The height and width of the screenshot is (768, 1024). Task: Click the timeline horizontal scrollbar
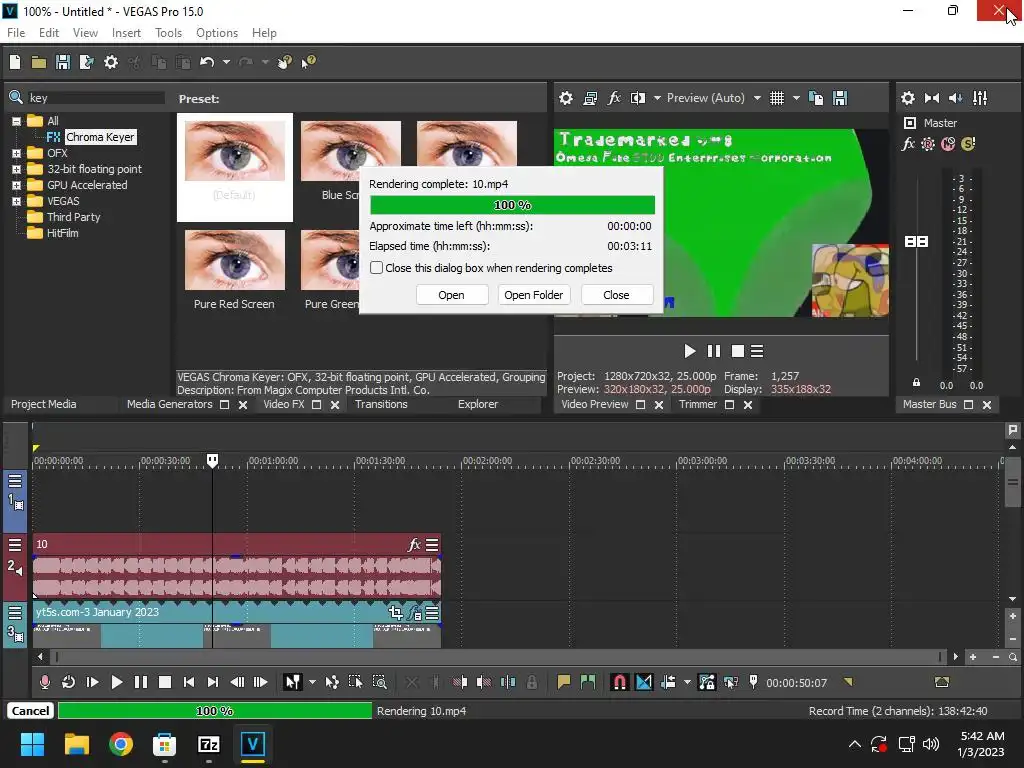click(x=498, y=657)
